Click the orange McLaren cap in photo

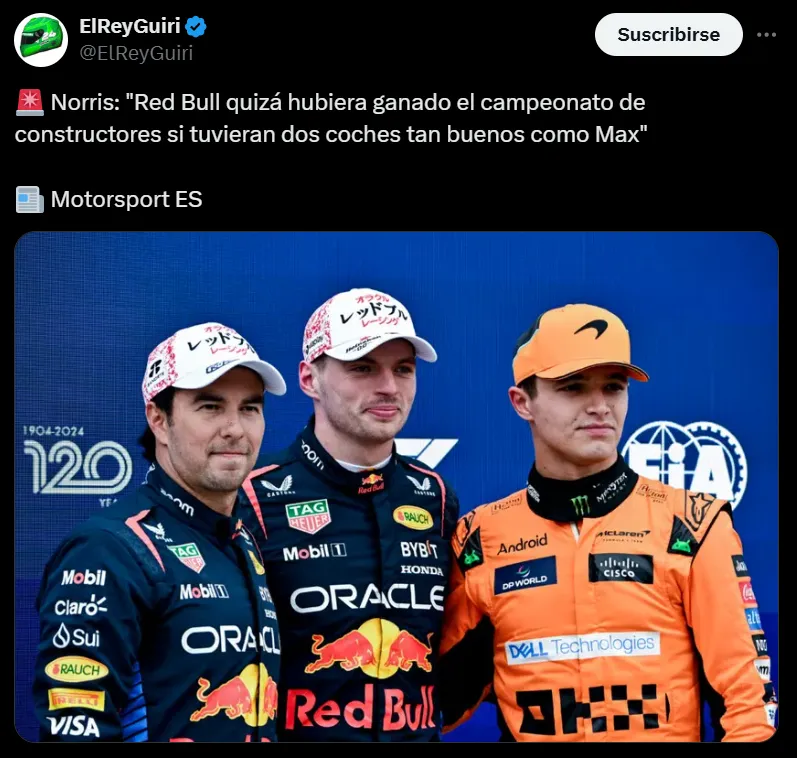click(x=578, y=344)
